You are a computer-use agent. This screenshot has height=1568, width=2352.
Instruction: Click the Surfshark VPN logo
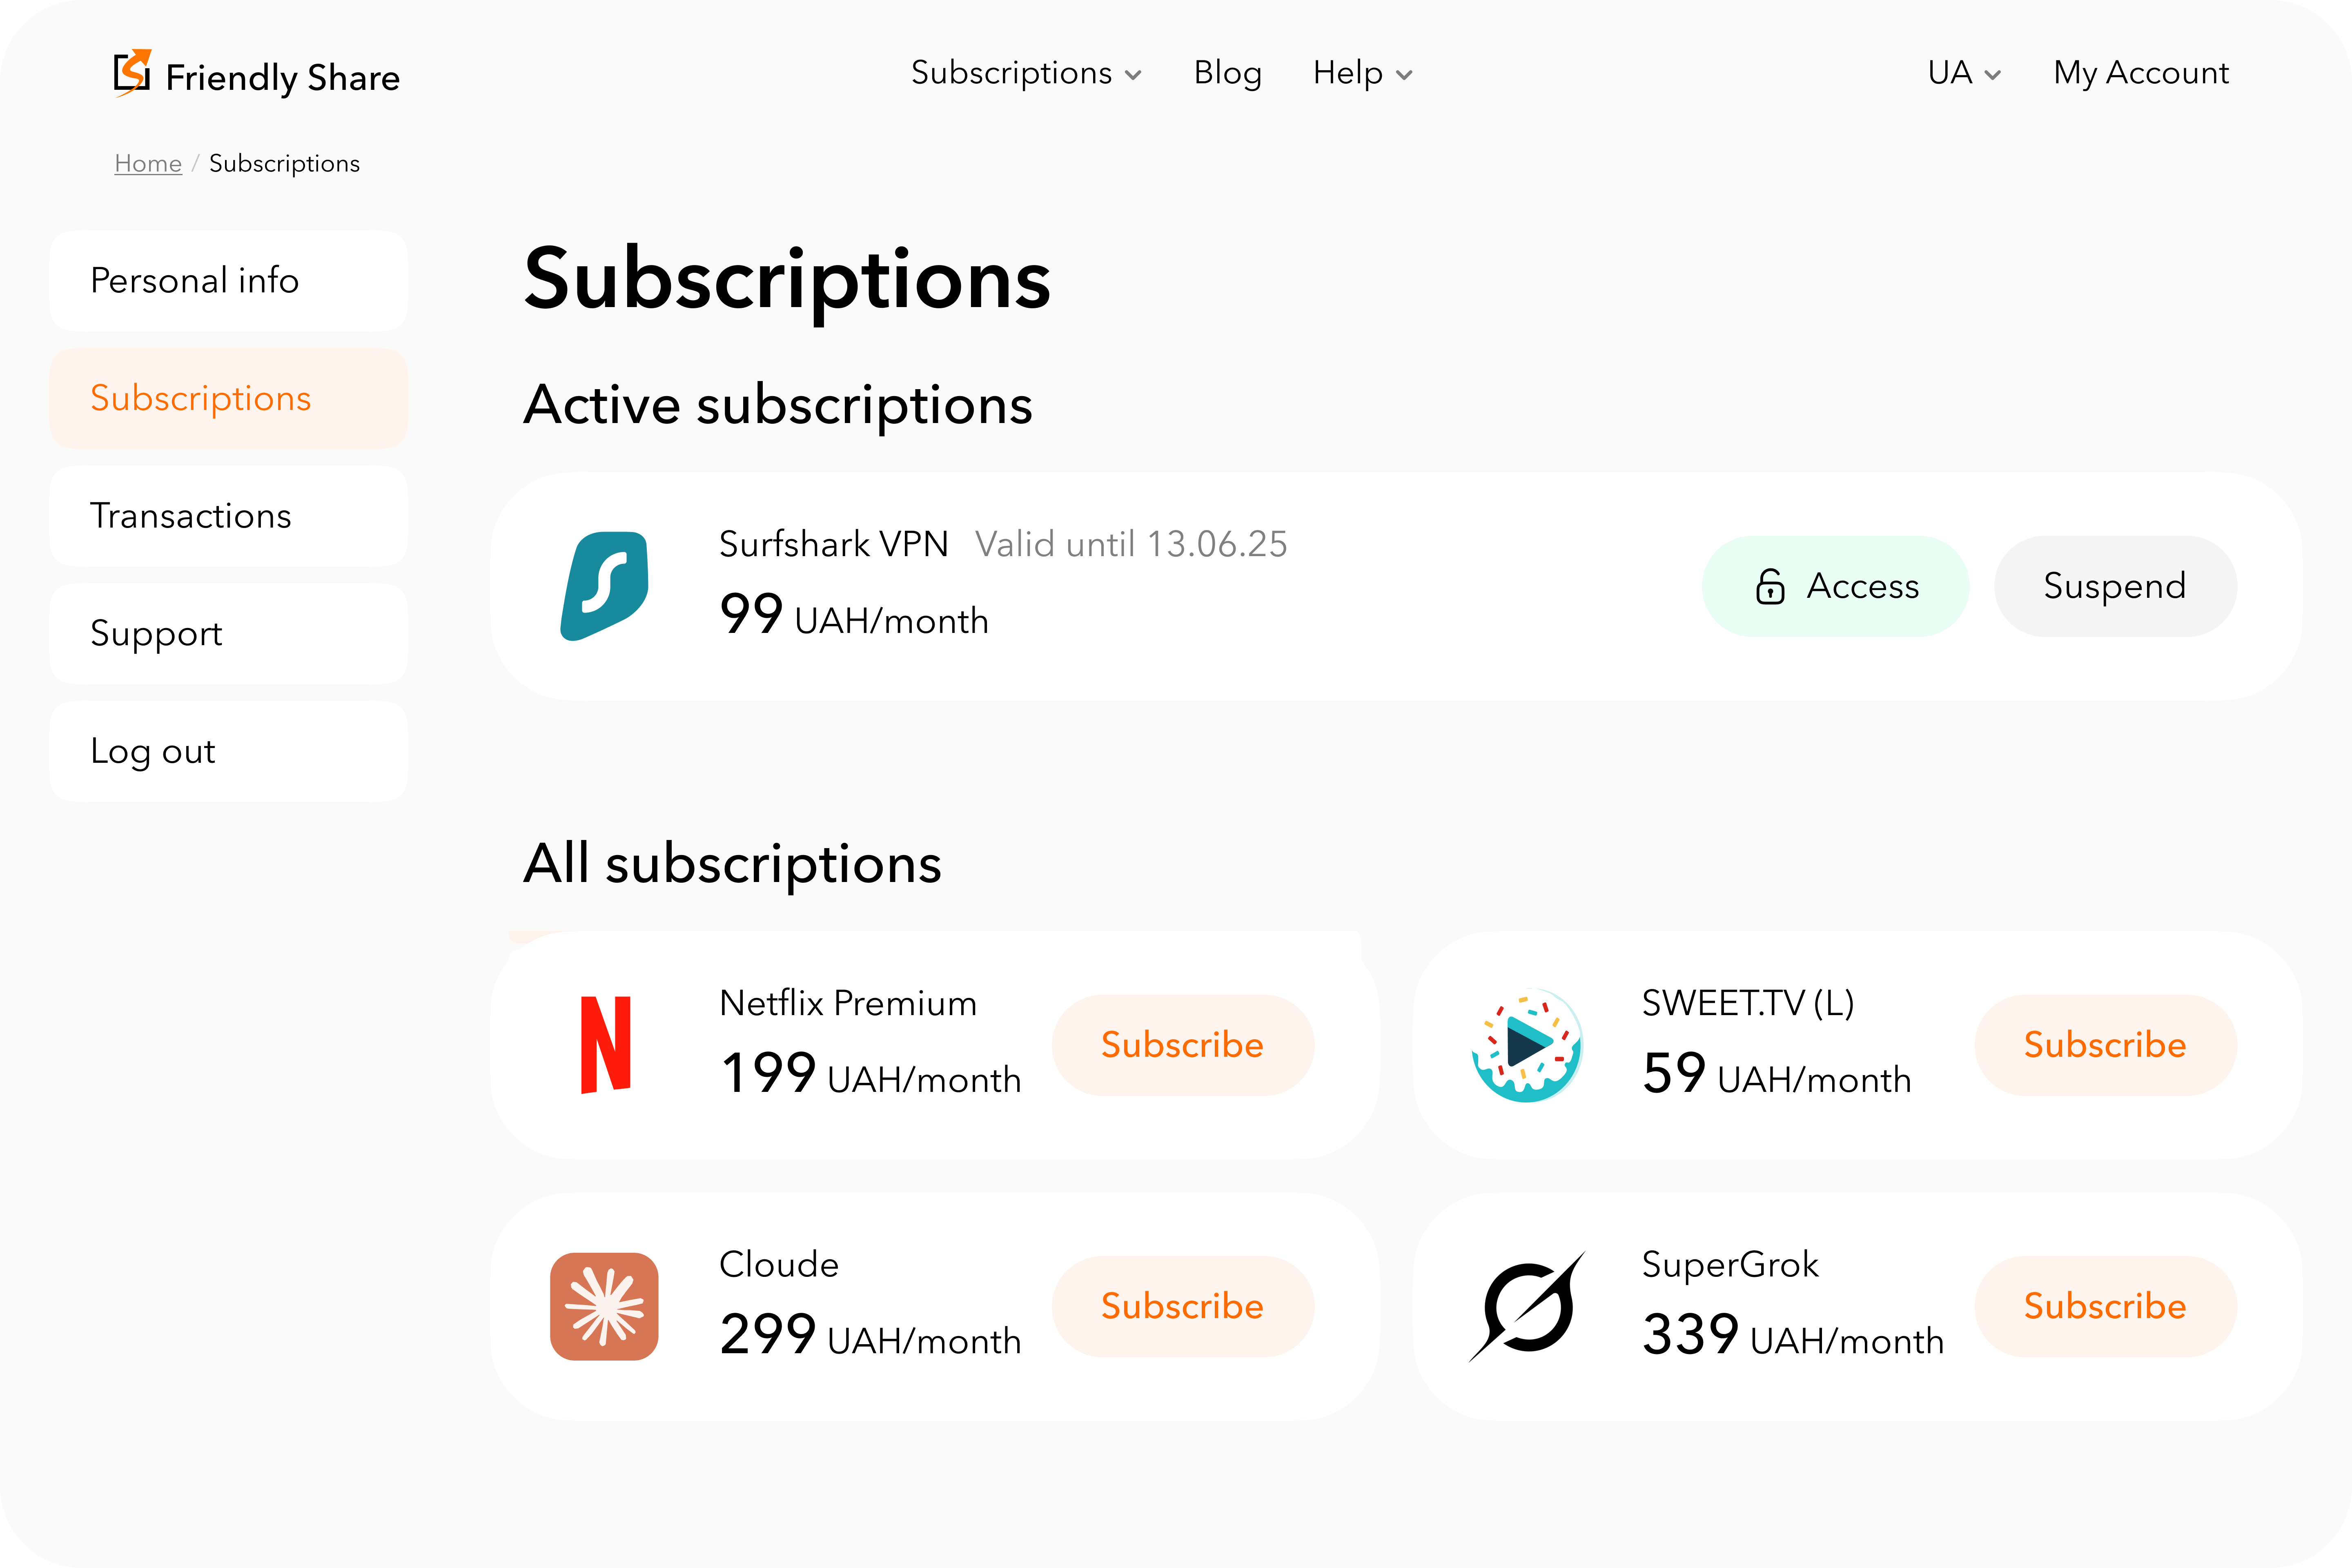605,586
